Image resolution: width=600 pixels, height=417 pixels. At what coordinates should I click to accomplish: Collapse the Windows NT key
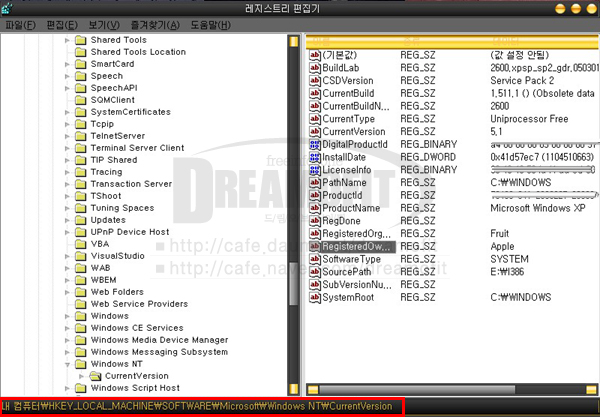(x=67, y=365)
